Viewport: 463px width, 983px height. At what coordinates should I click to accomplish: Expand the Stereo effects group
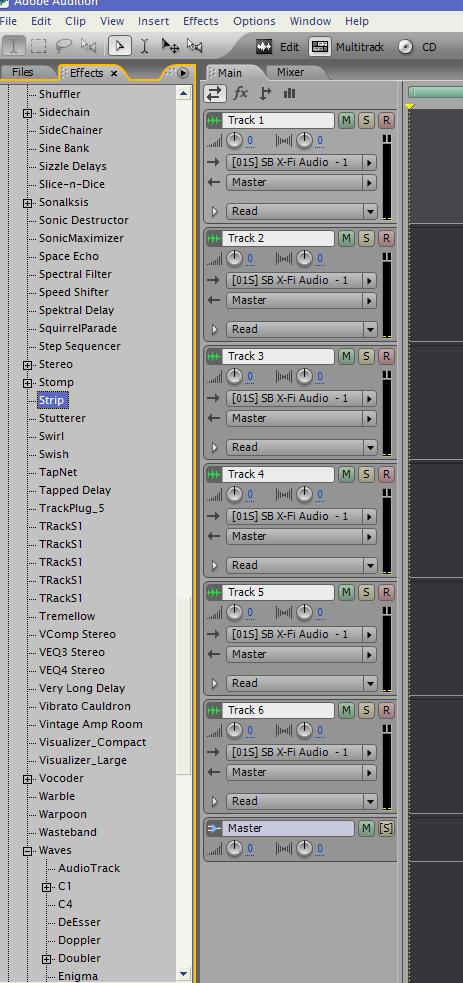(28, 365)
